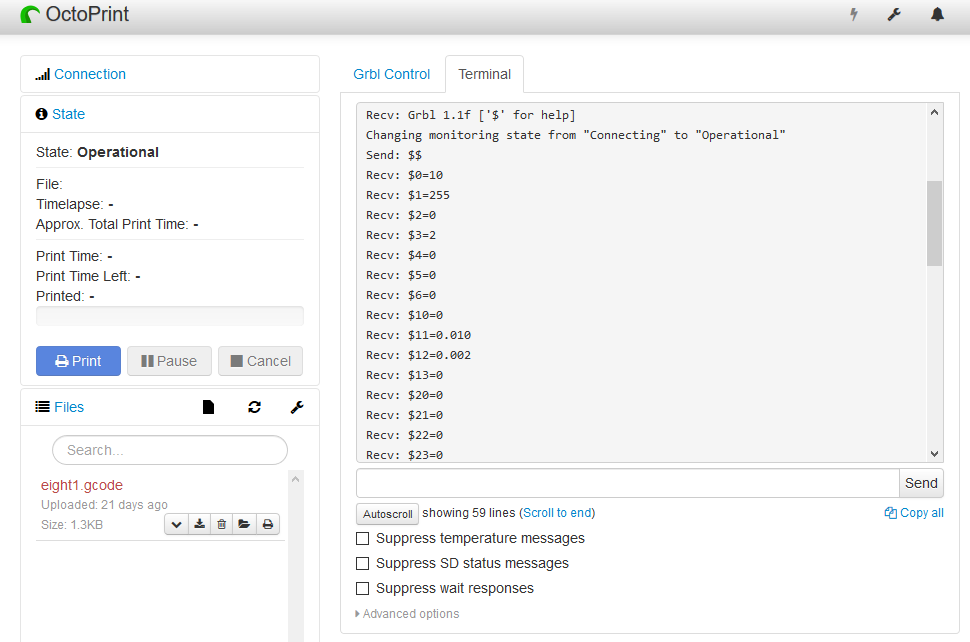Open the system commands lightning icon

[x=854, y=14]
